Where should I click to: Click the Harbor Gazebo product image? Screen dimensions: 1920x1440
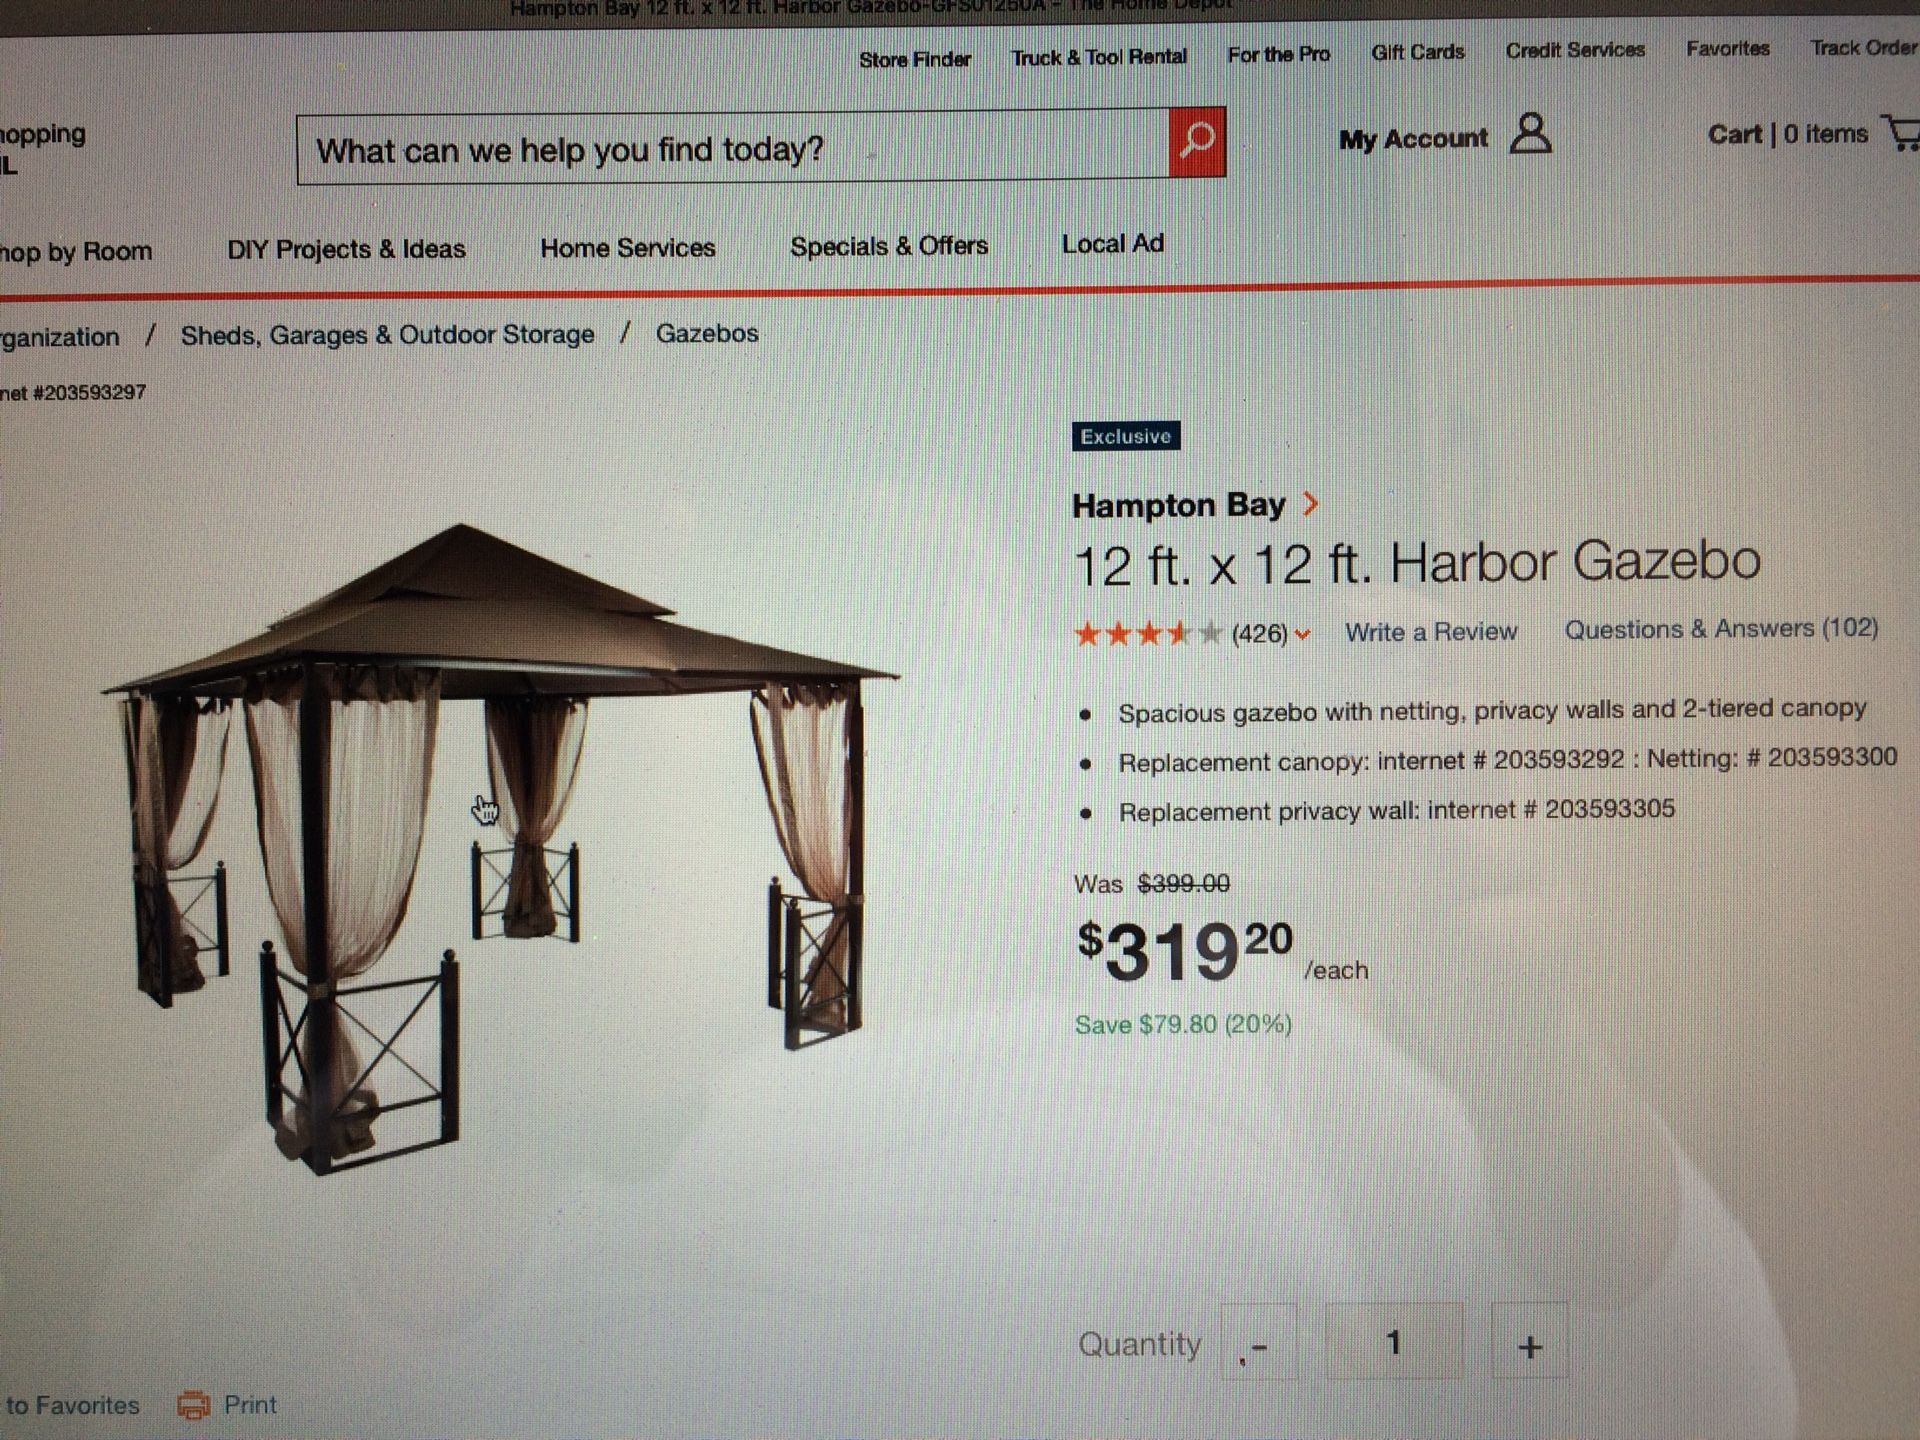pyautogui.click(x=500, y=848)
